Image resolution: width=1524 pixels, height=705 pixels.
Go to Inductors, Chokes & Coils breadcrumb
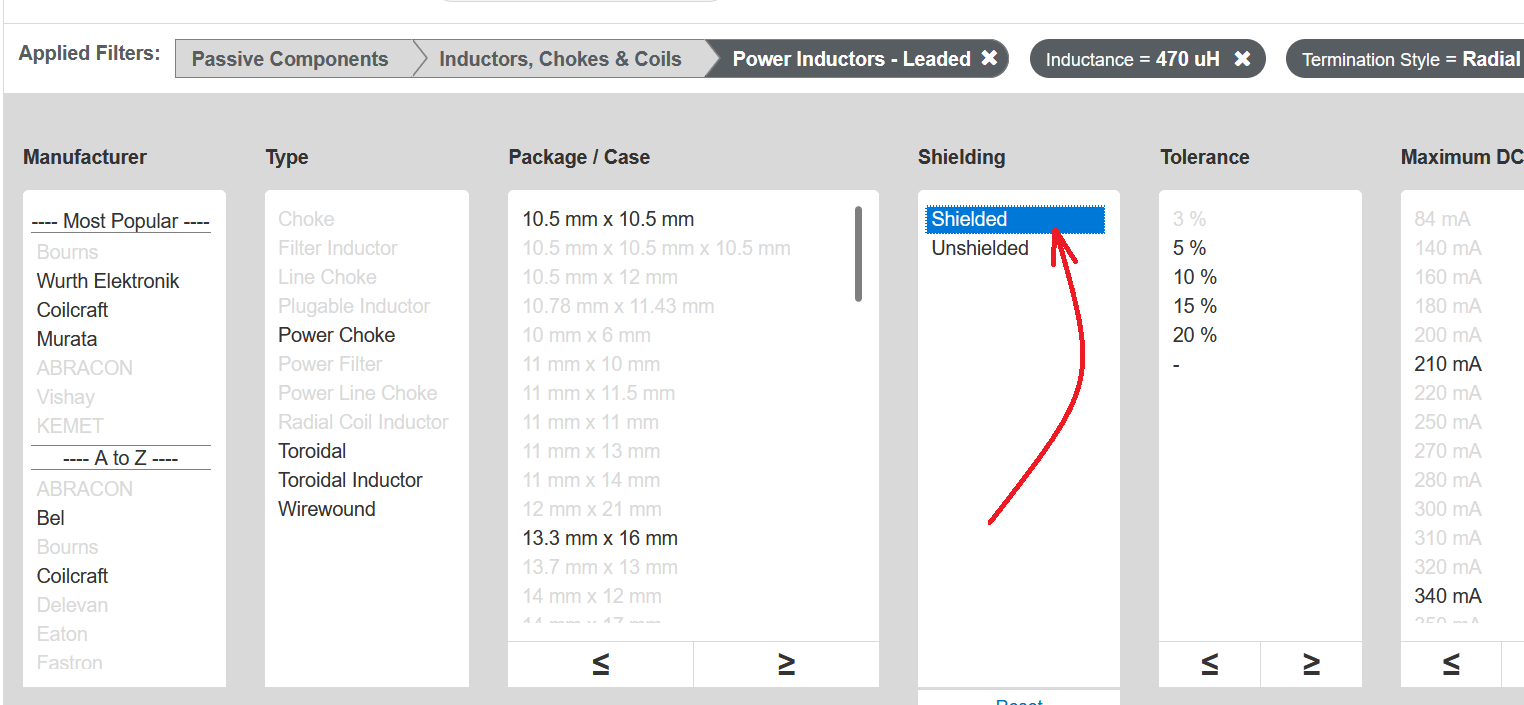click(x=560, y=59)
